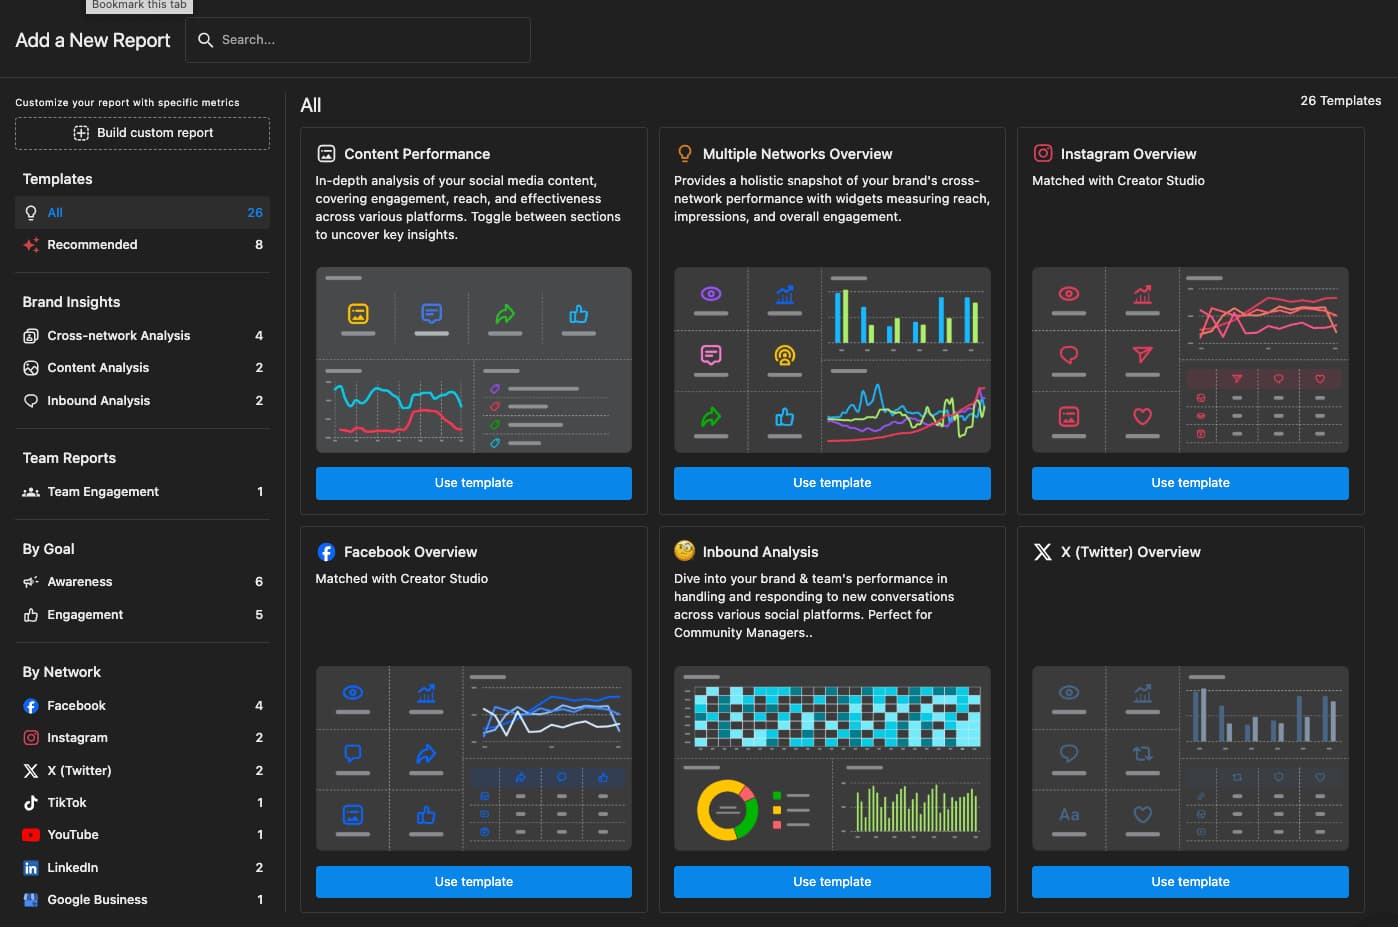The width and height of the screenshot is (1398, 927).
Task: Select the Recommended templates filter
Action: point(92,244)
